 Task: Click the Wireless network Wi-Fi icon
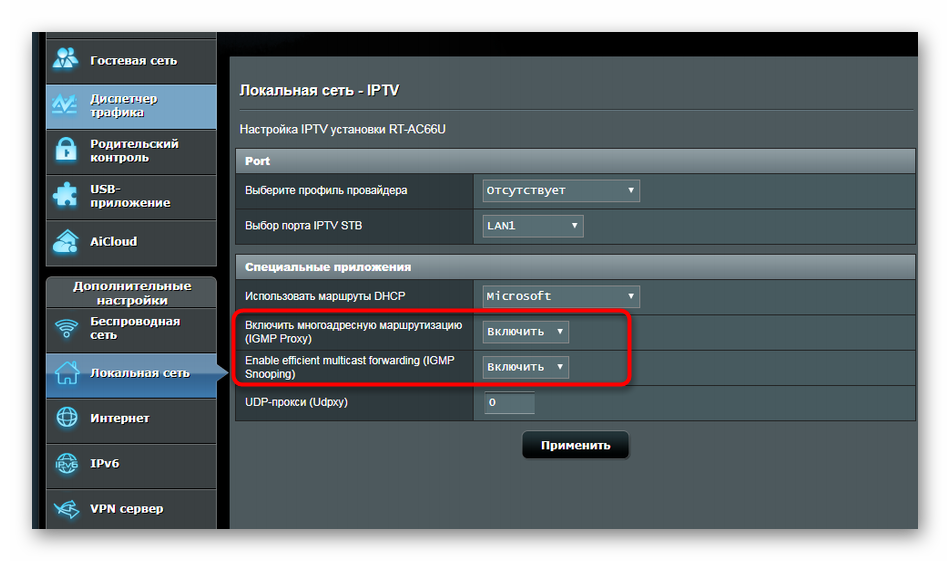pyautogui.click(x=67, y=329)
